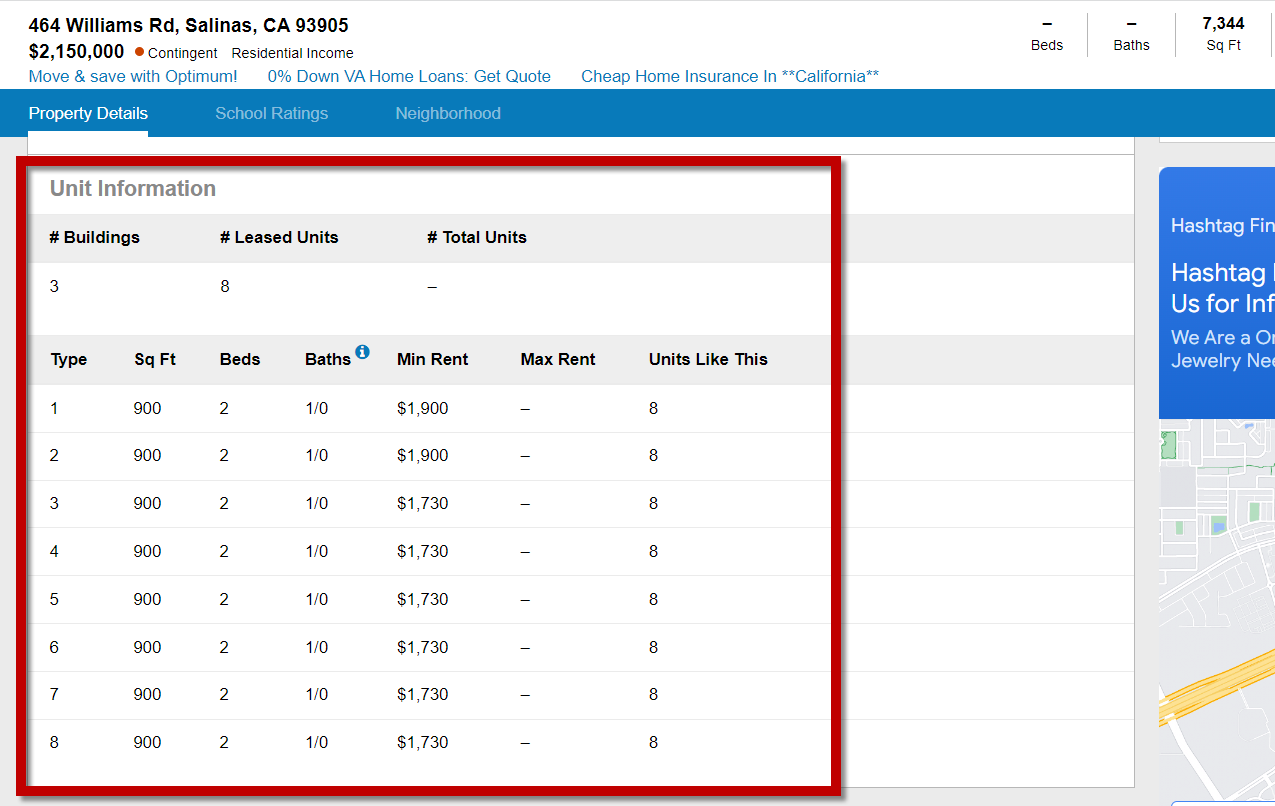
Task: Click the address heading 464 Williams Rd
Action: [x=188, y=25]
